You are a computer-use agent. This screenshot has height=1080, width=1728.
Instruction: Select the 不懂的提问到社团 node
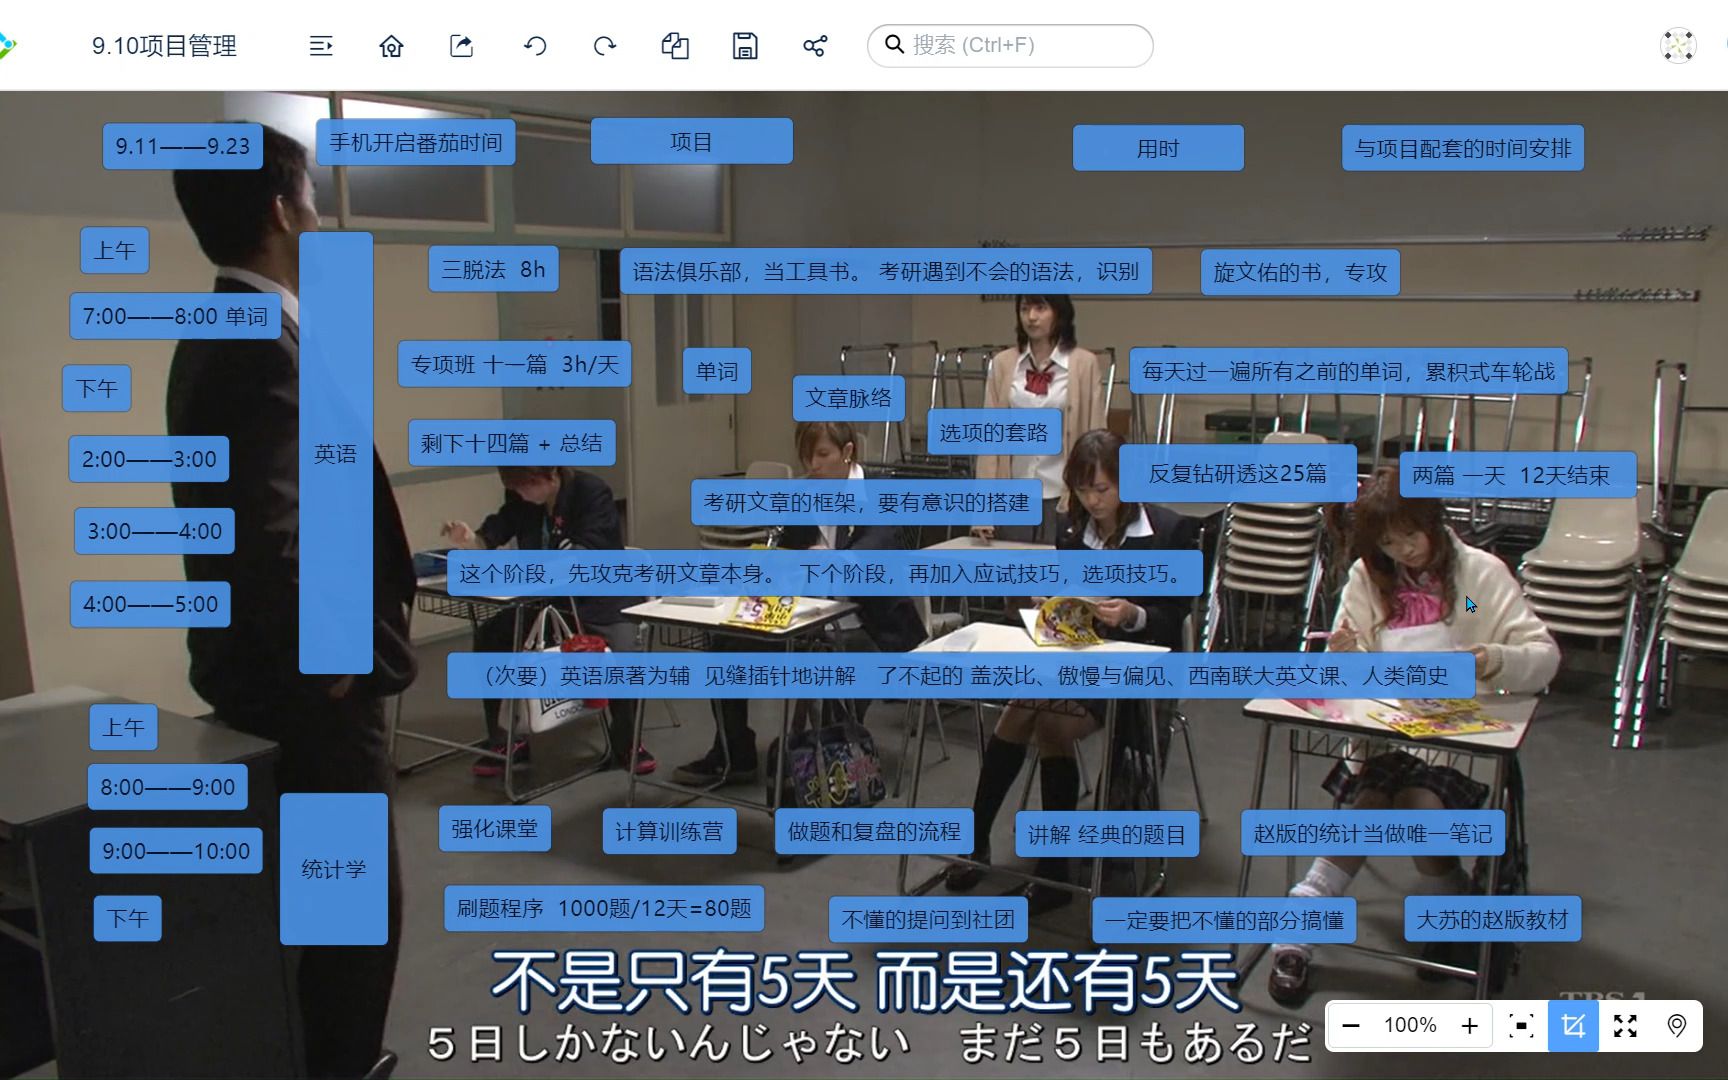click(928, 919)
